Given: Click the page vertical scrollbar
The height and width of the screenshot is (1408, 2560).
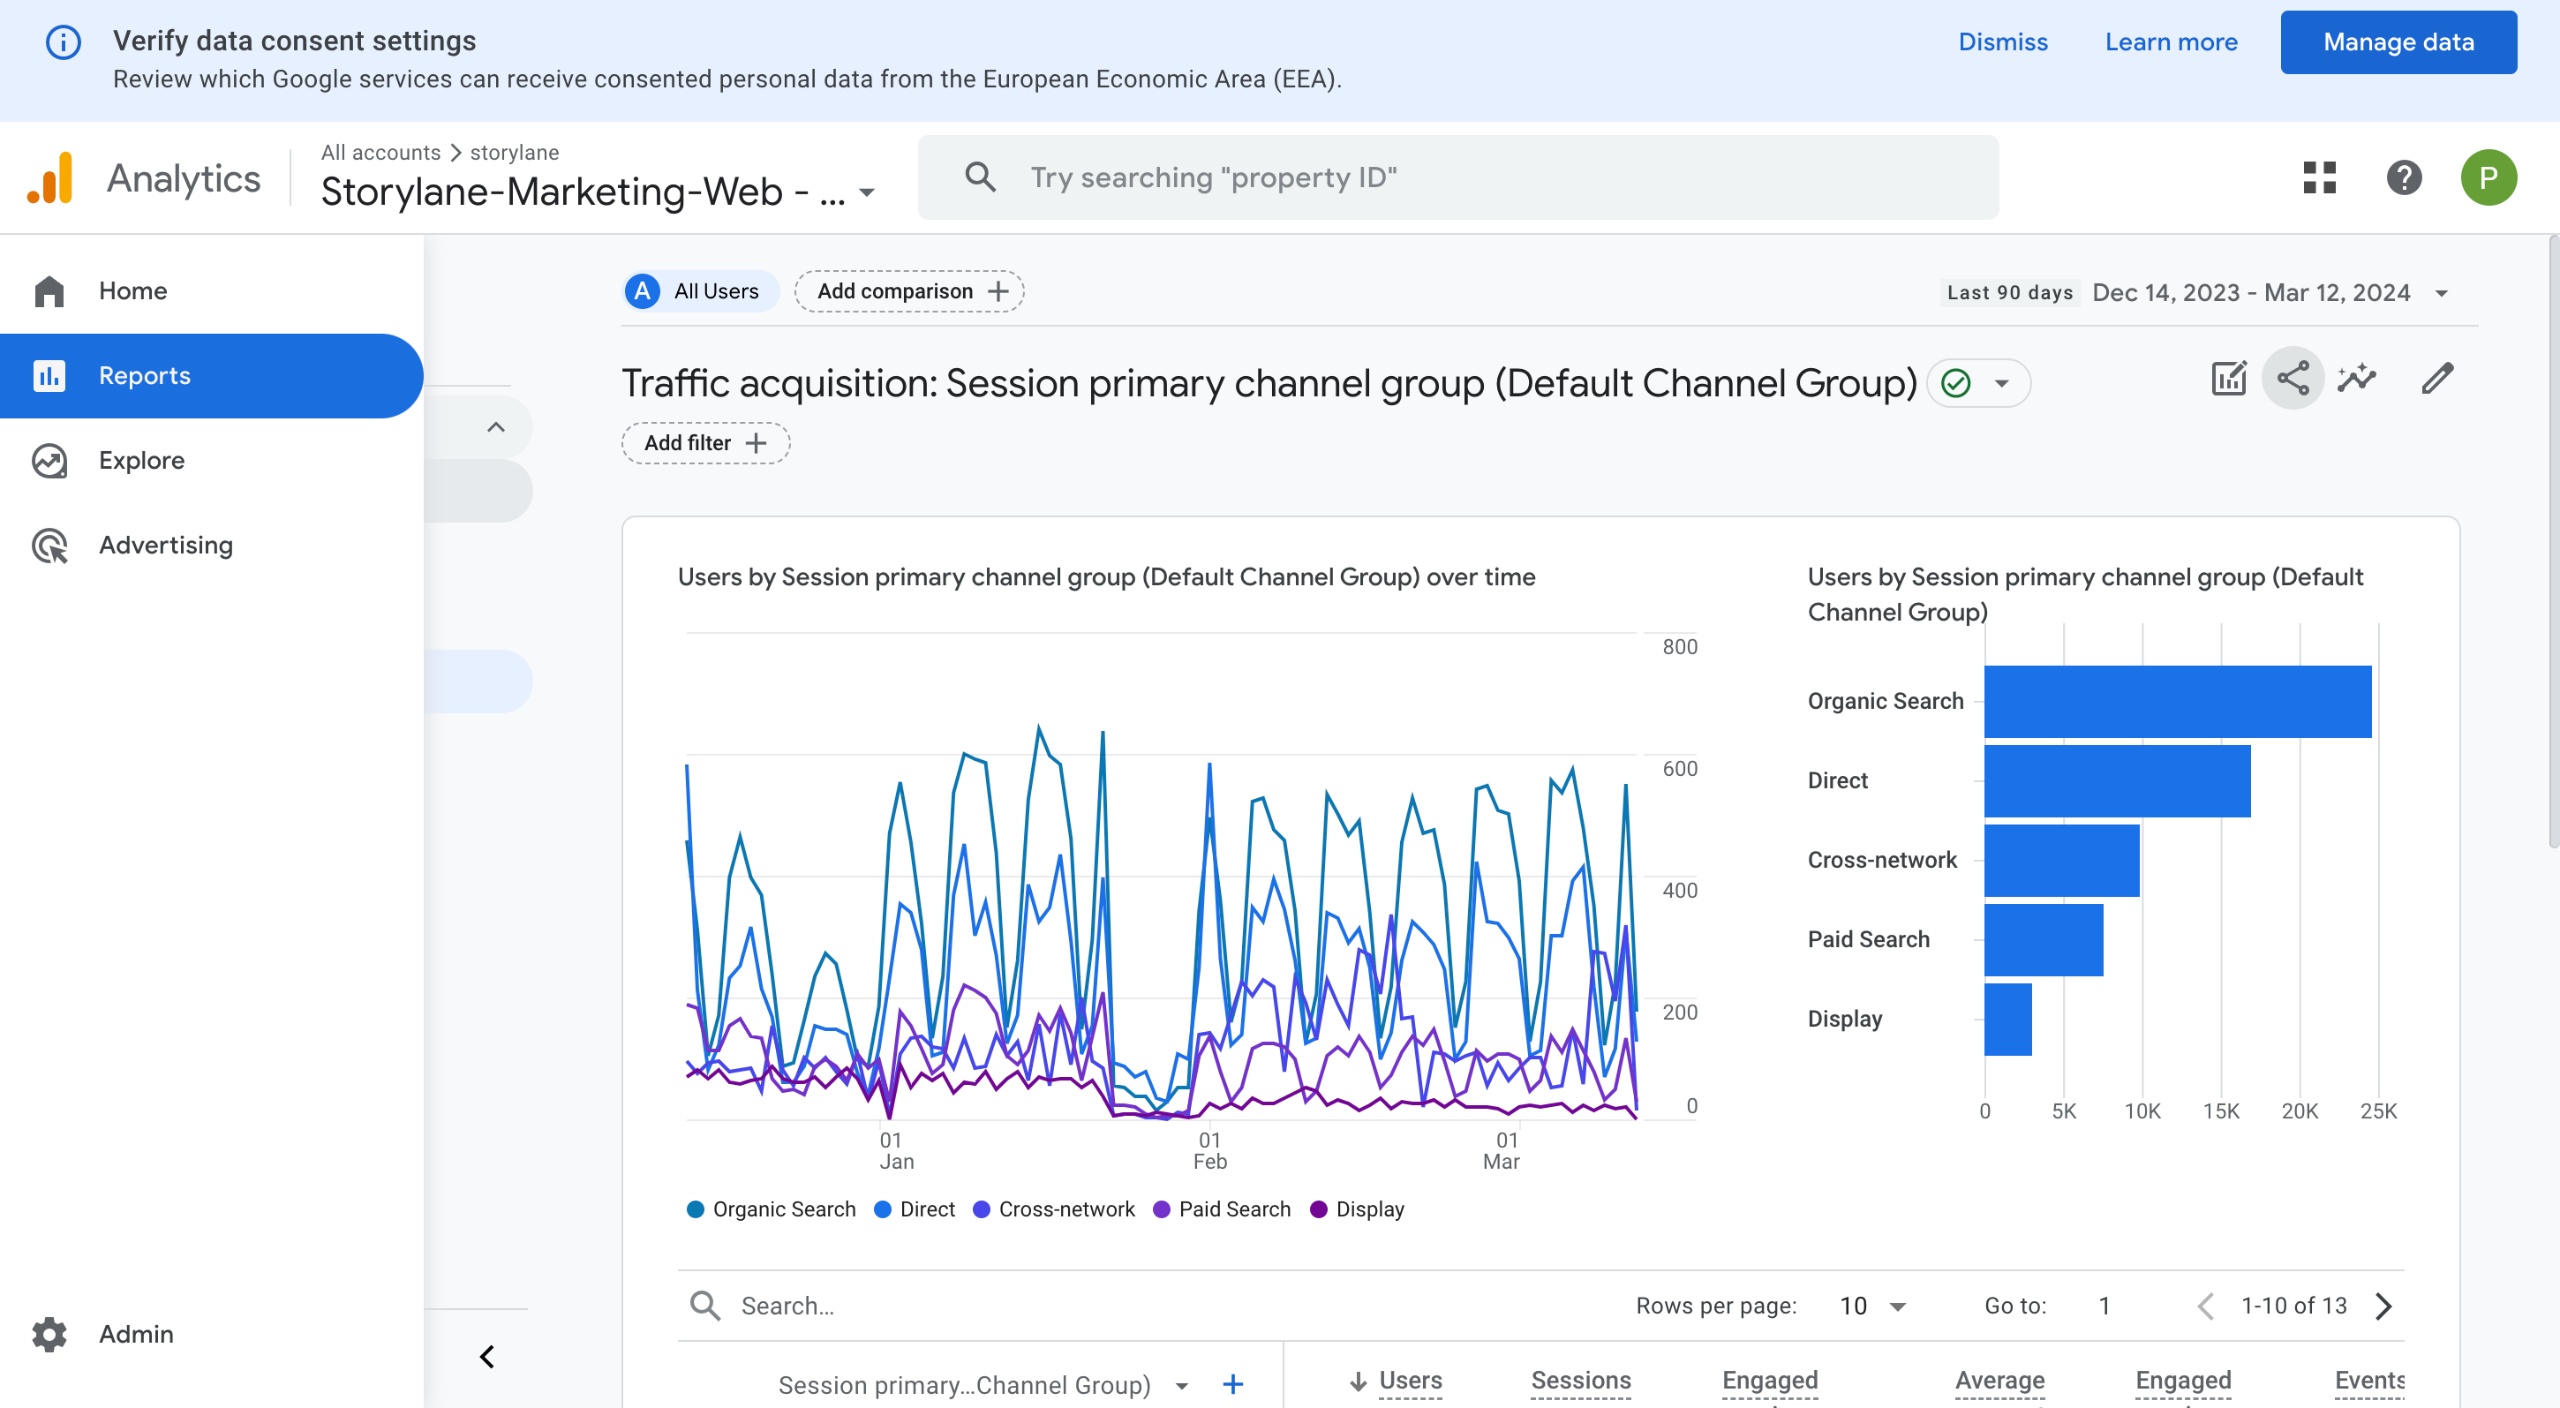Looking at the screenshot, I should 2553,543.
